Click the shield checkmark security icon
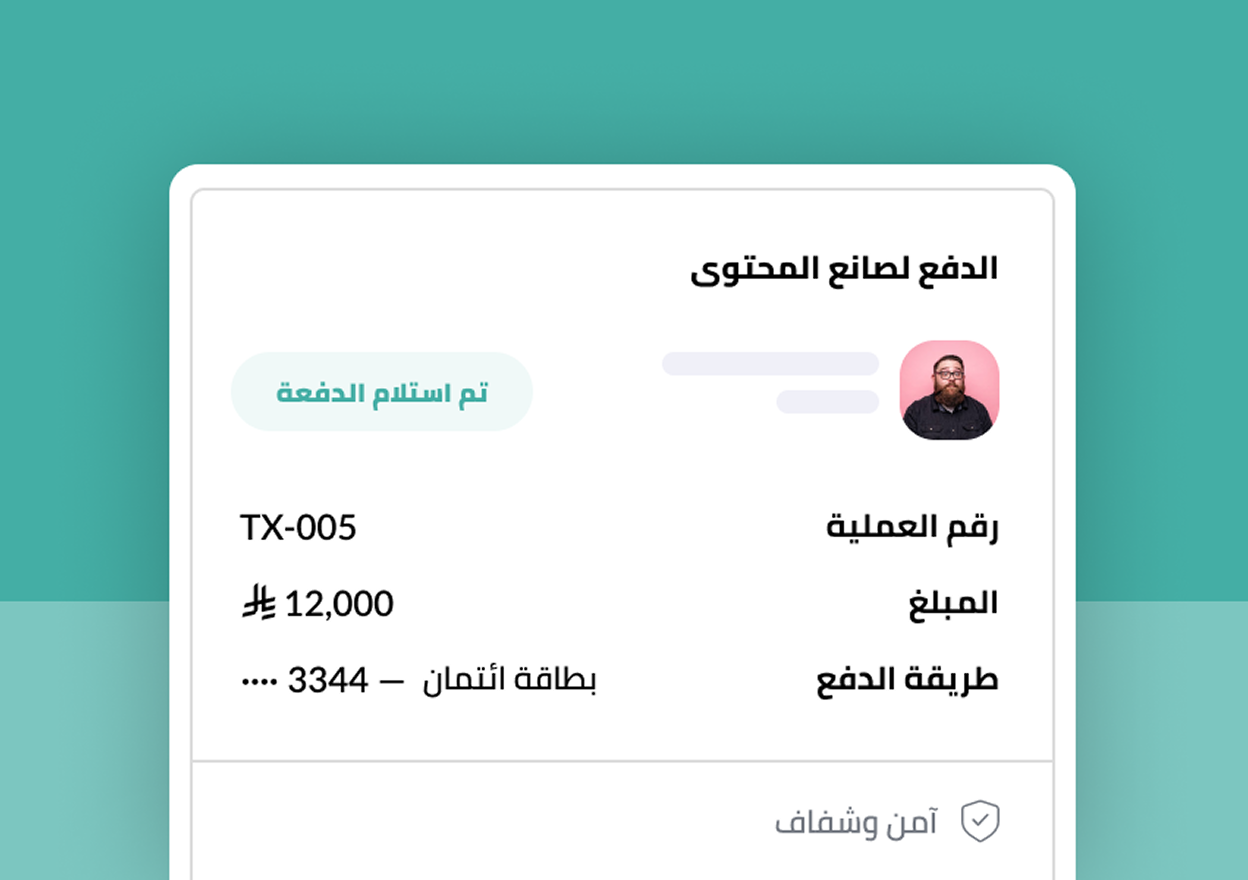 click(x=980, y=822)
